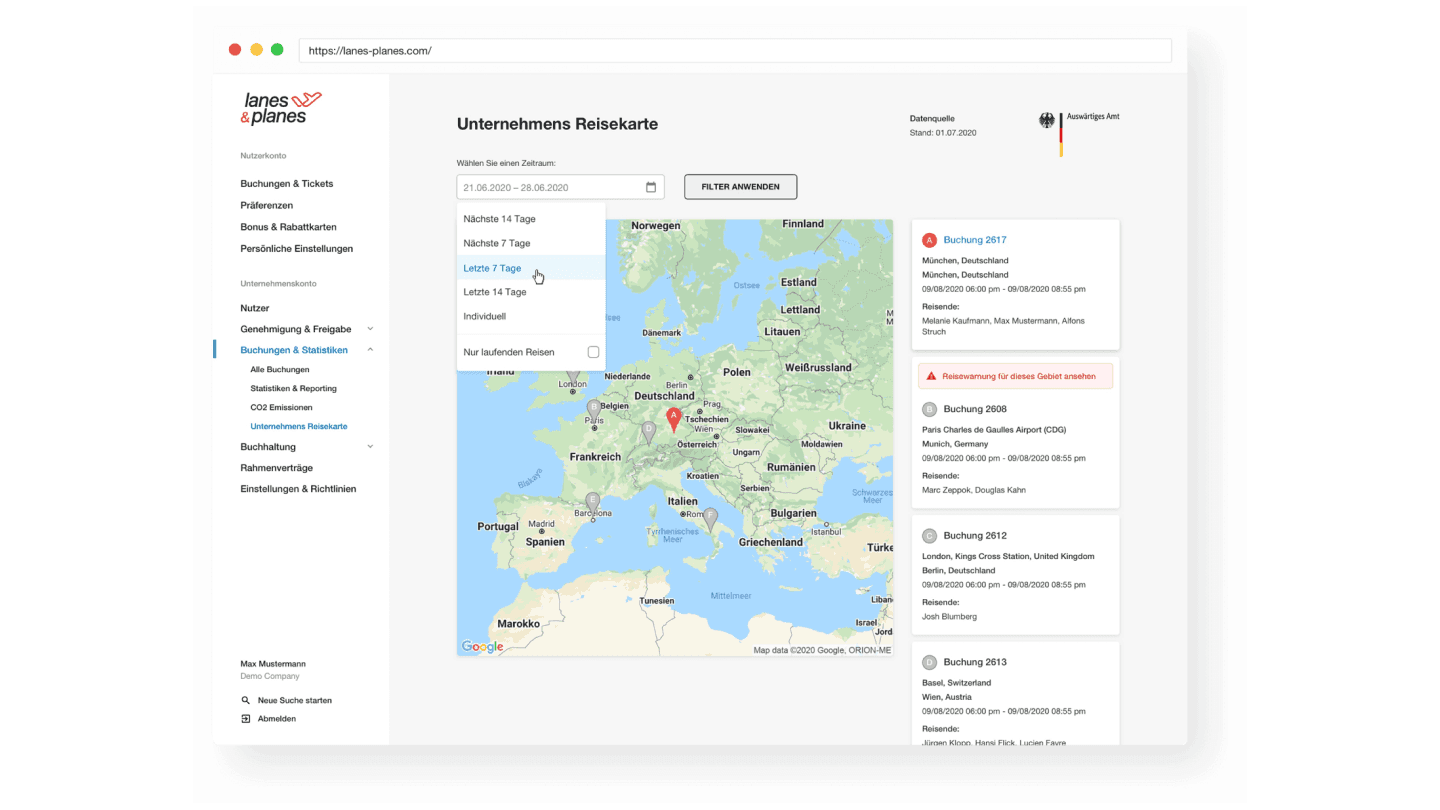Image resolution: width=1440 pixels, height=810 pixels.
Task: Click the logout icon beside Abmelden
Action: click(x=246, y=719)
